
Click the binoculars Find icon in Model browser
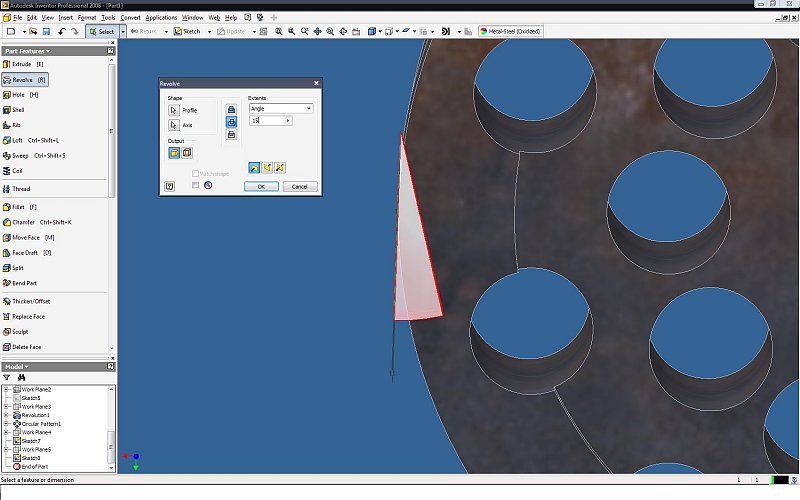[x=20, y=377]
